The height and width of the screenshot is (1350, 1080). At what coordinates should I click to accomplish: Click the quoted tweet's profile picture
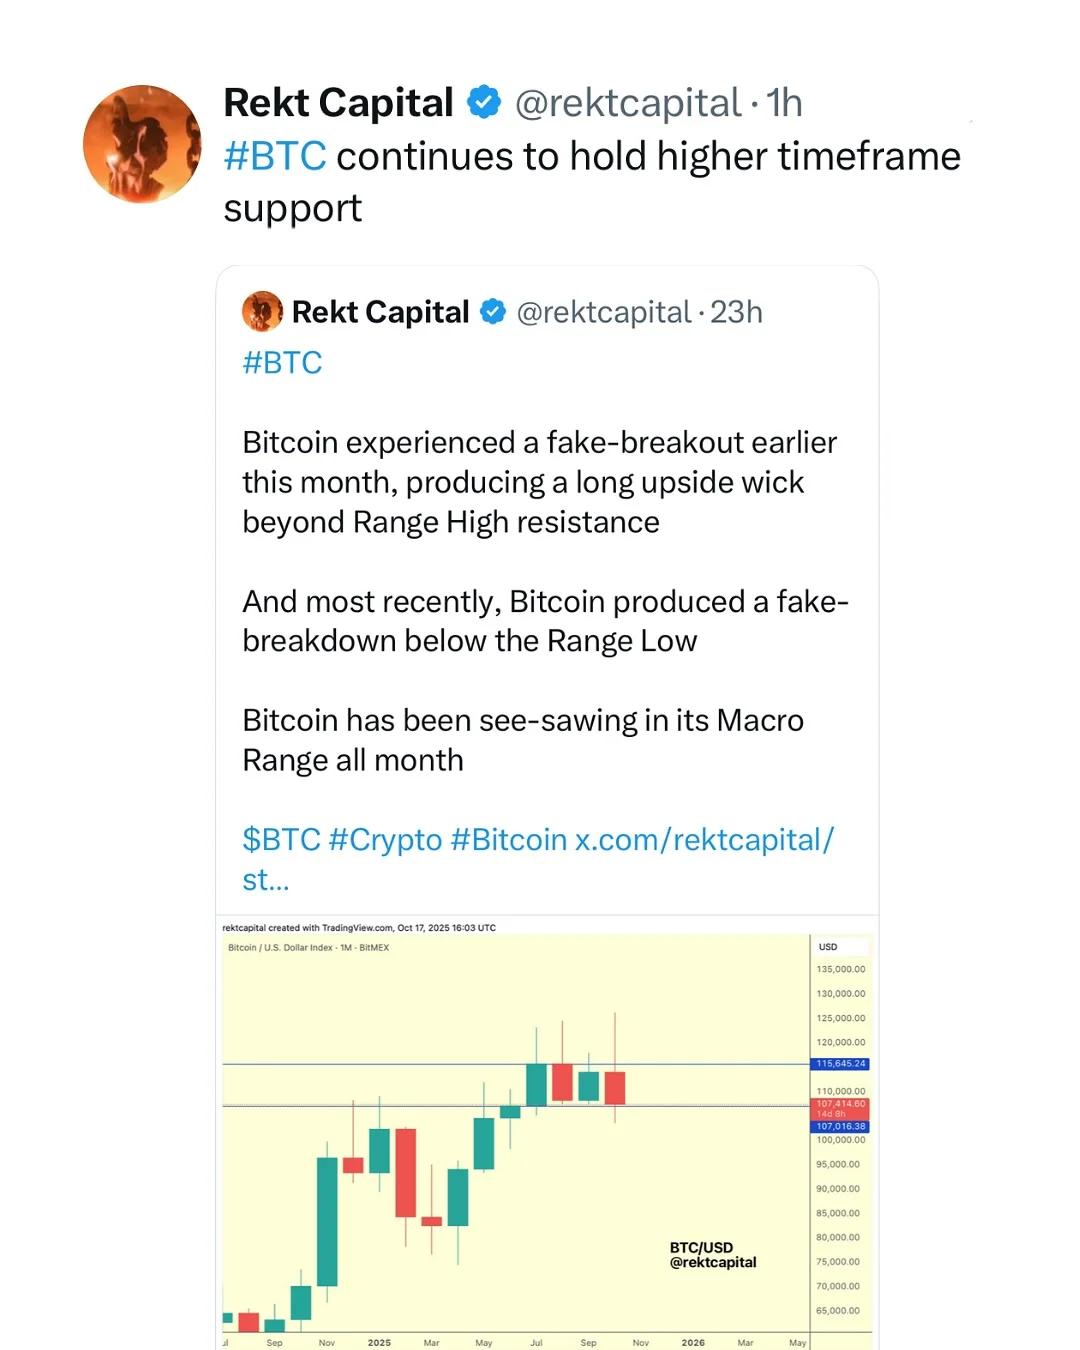tap(261, 311)
